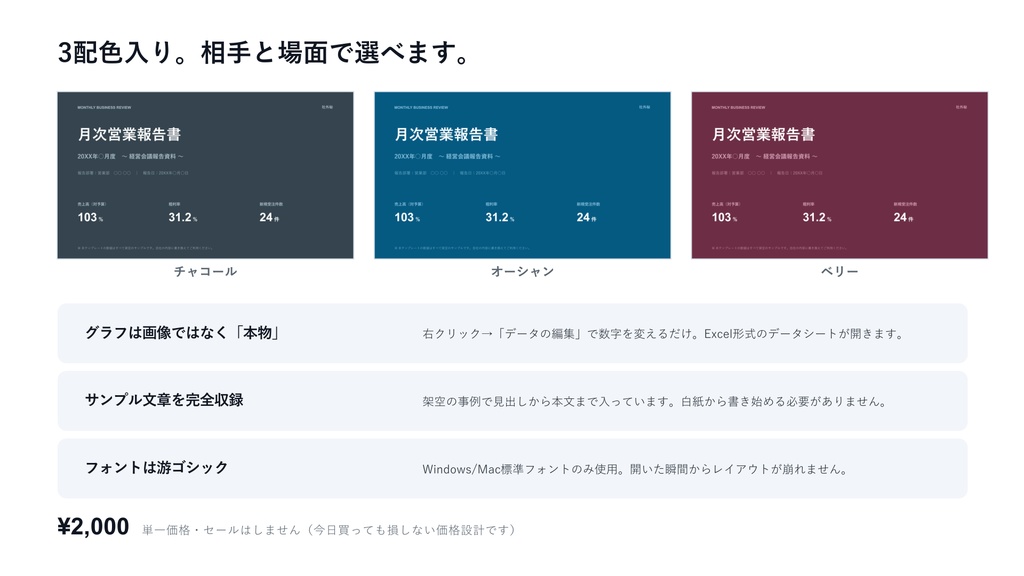This screenshot has width=1024, height=576.
Task: Click 月次営業報告書 title on ocean slide
Action: (446, 135)
